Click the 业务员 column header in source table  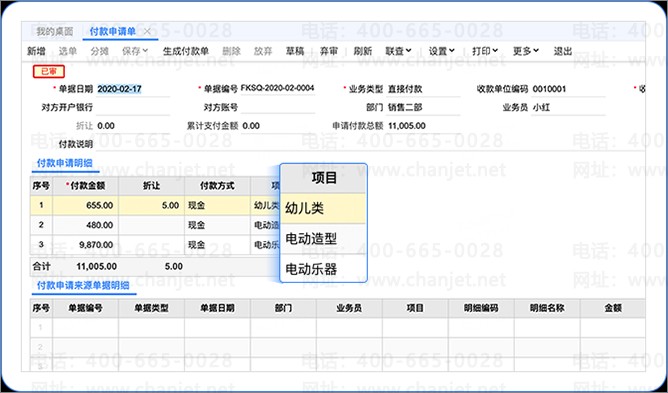click(x=349, y=308)
